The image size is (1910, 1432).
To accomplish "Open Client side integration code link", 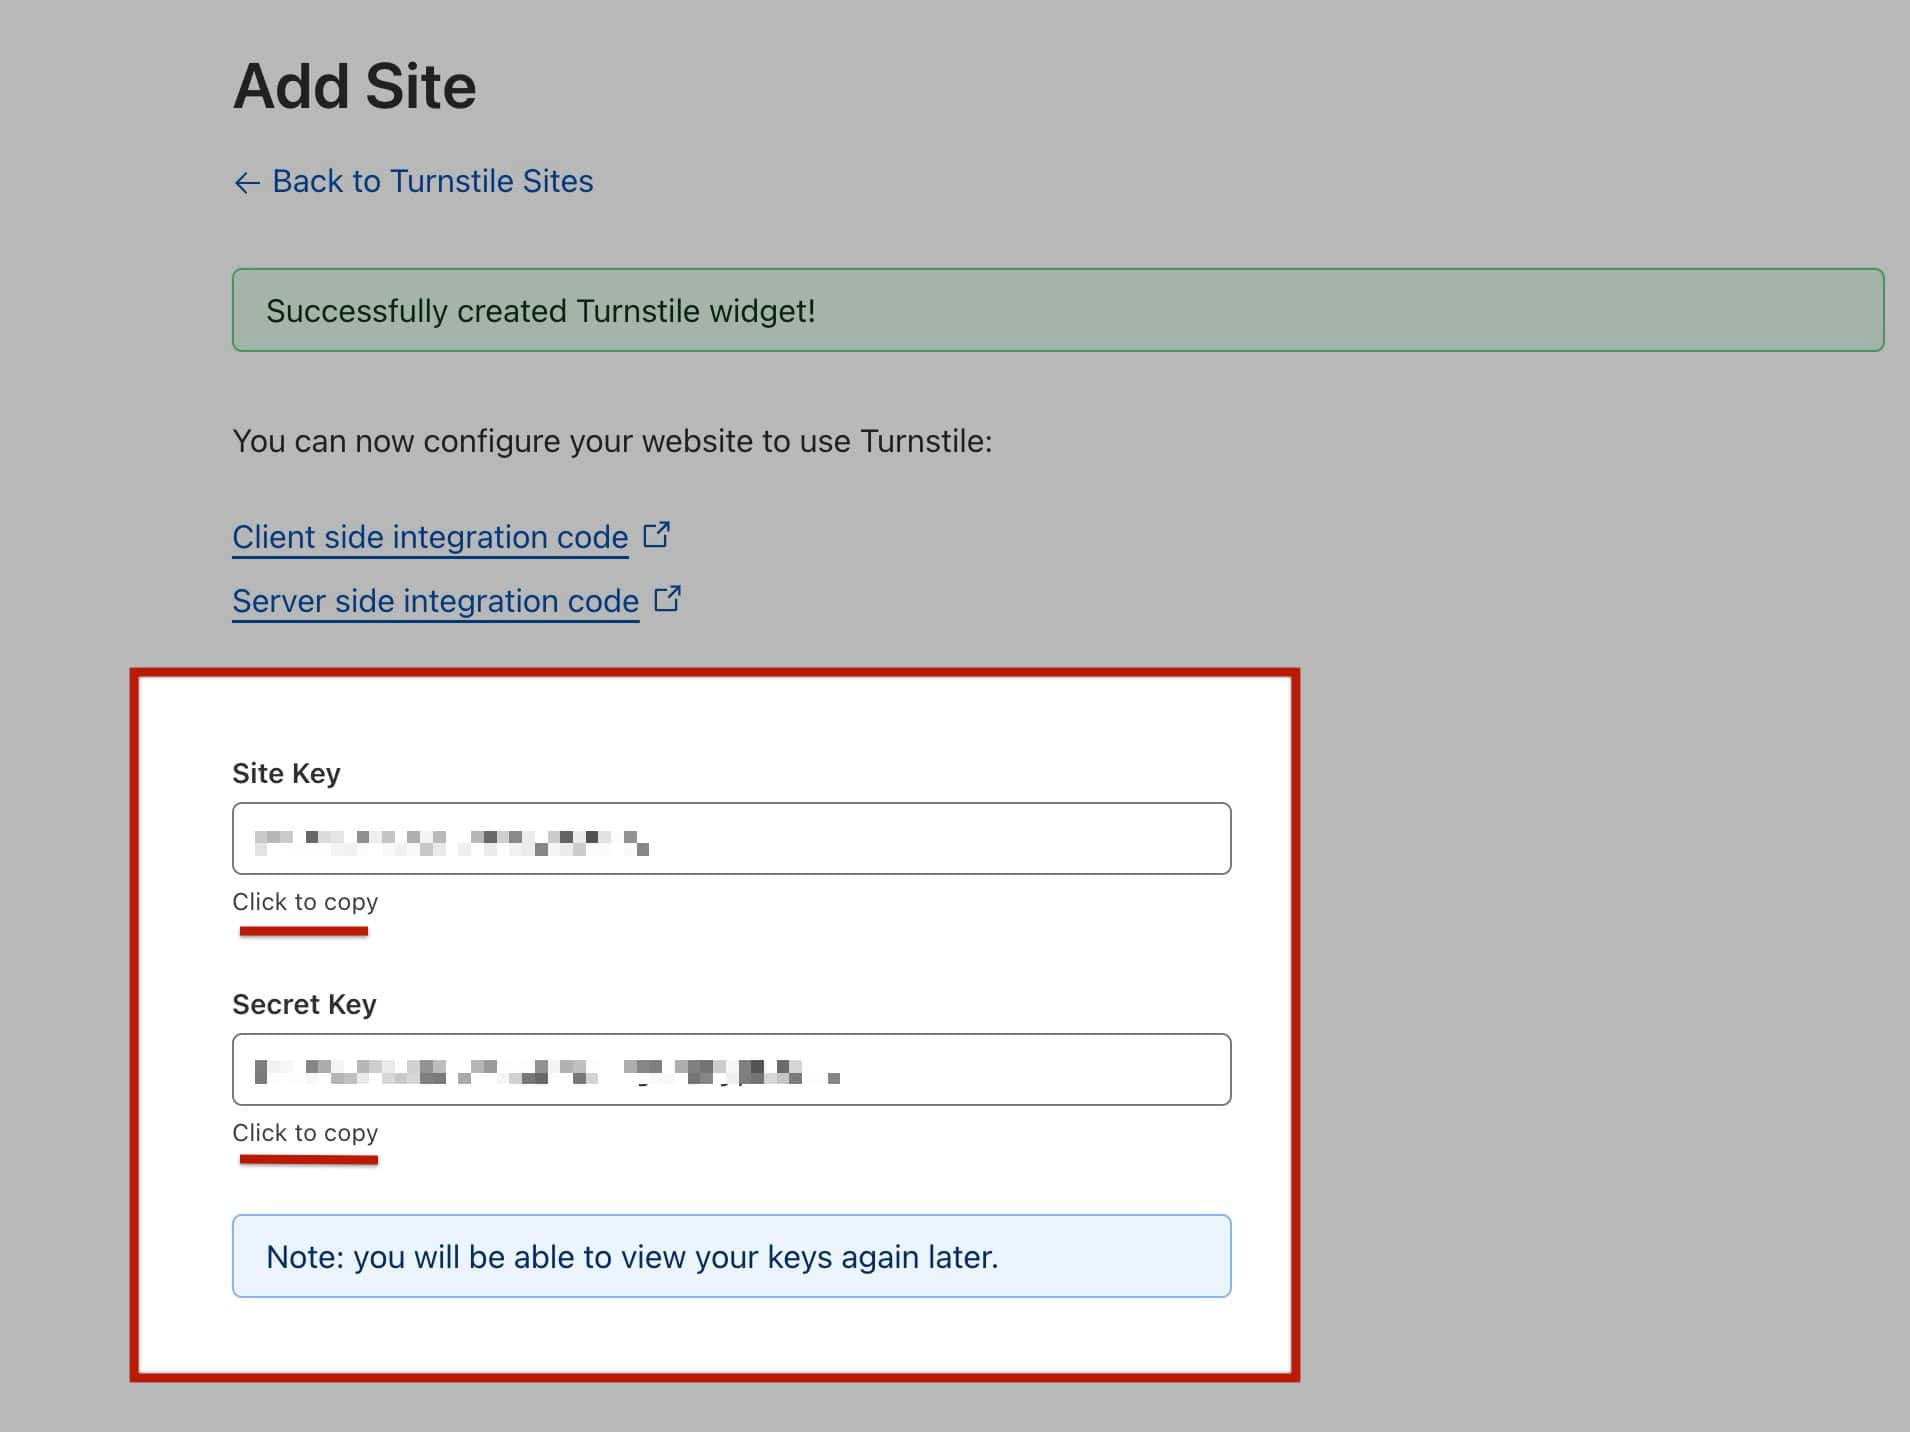I will [x=430, y=537].
